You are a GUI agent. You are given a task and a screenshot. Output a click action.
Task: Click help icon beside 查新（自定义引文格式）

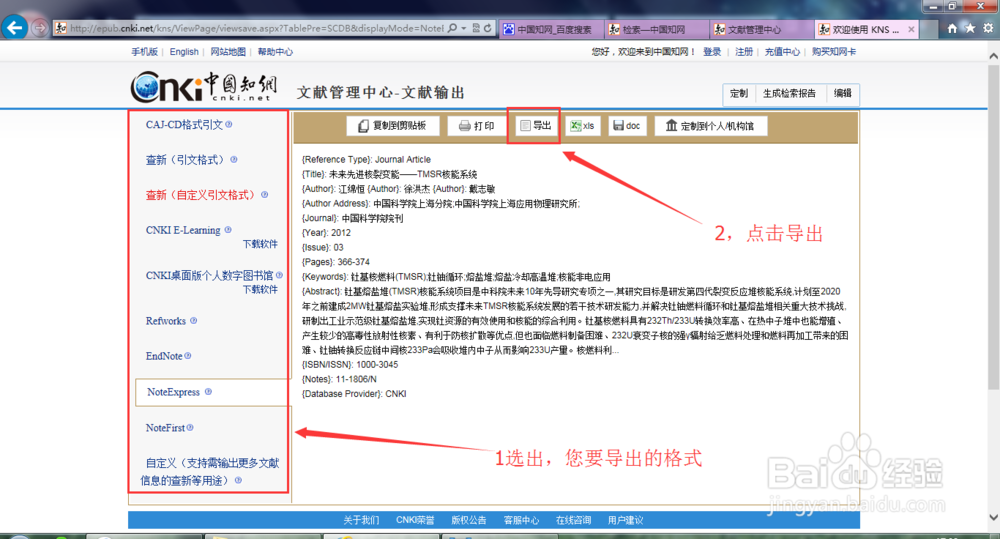[265, 195]
